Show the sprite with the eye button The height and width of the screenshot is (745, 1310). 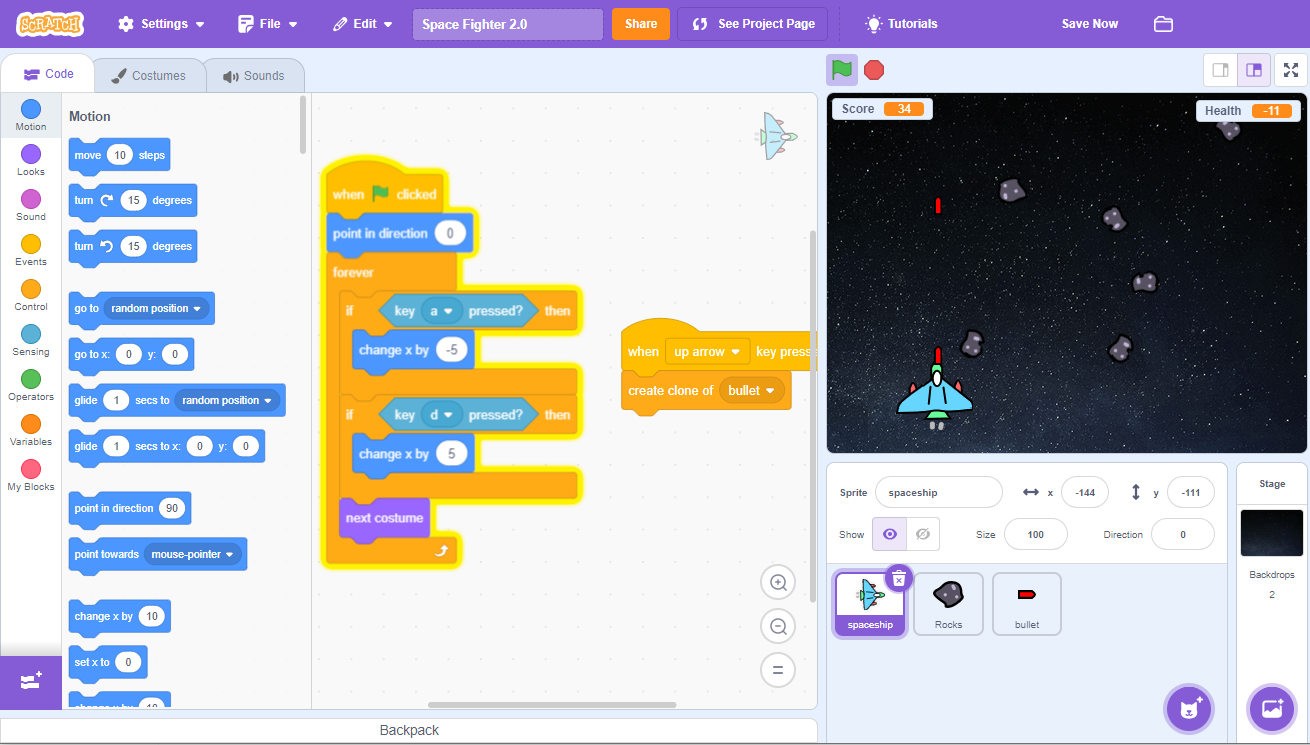click(x=889, y=534)
